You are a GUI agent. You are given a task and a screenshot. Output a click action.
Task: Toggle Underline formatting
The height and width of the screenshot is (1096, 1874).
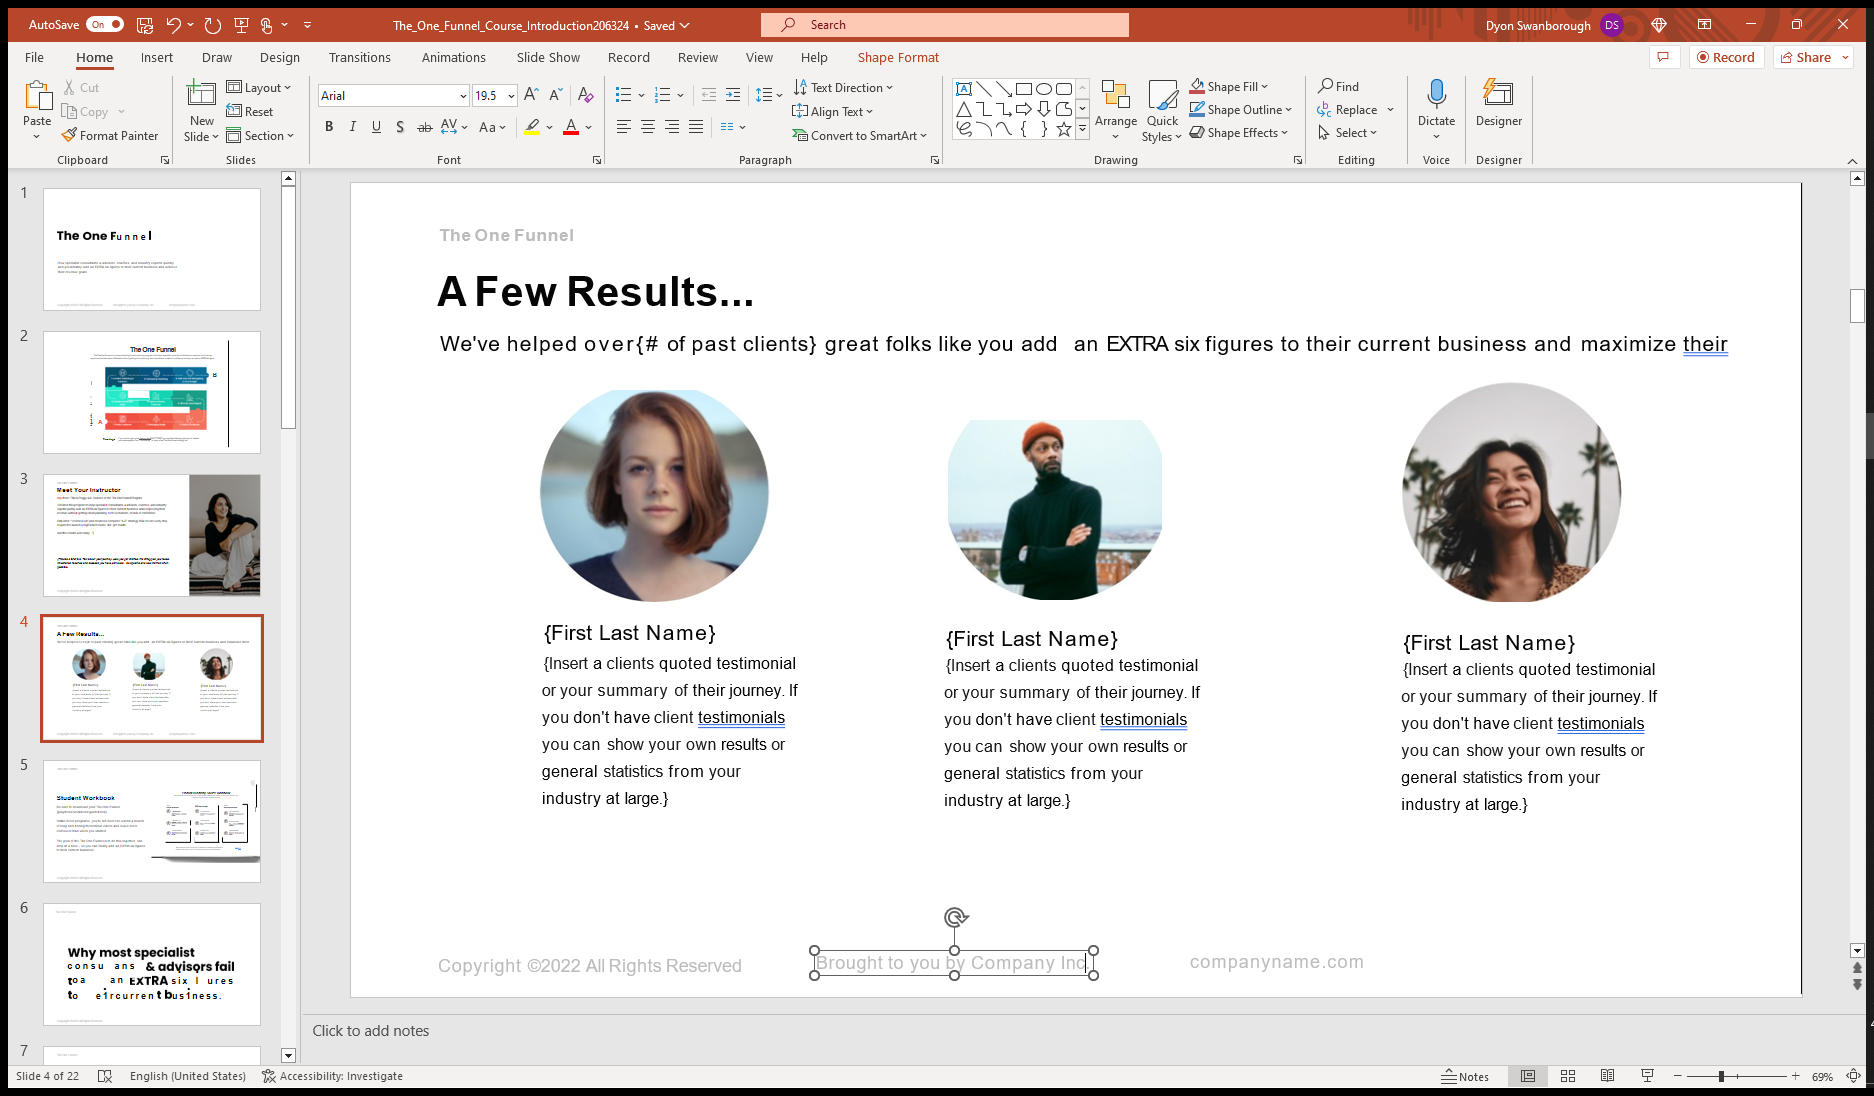tap(376, 127)
